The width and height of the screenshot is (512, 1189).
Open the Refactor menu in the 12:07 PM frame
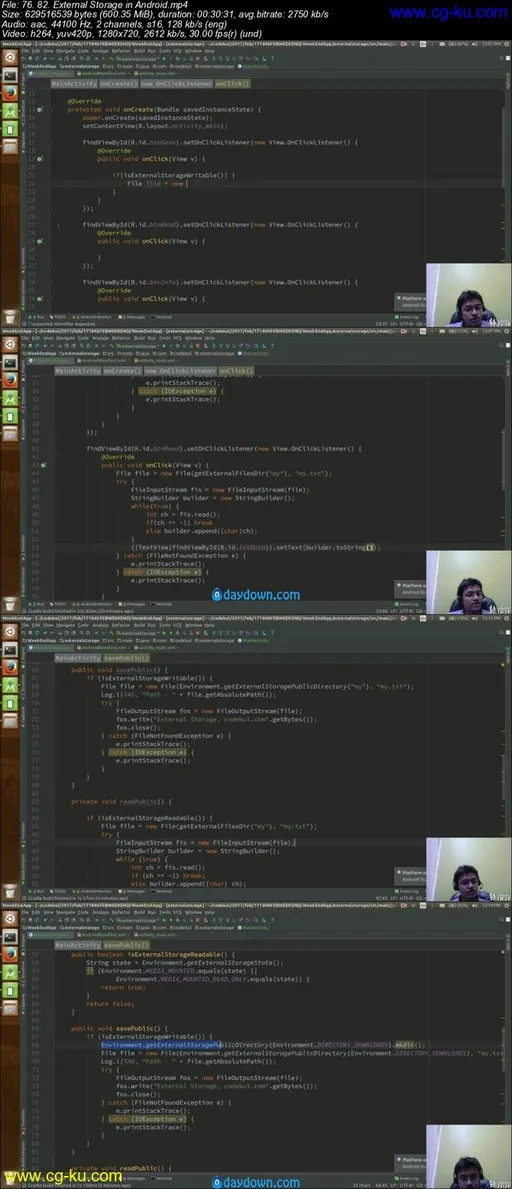tap(121, 339)
